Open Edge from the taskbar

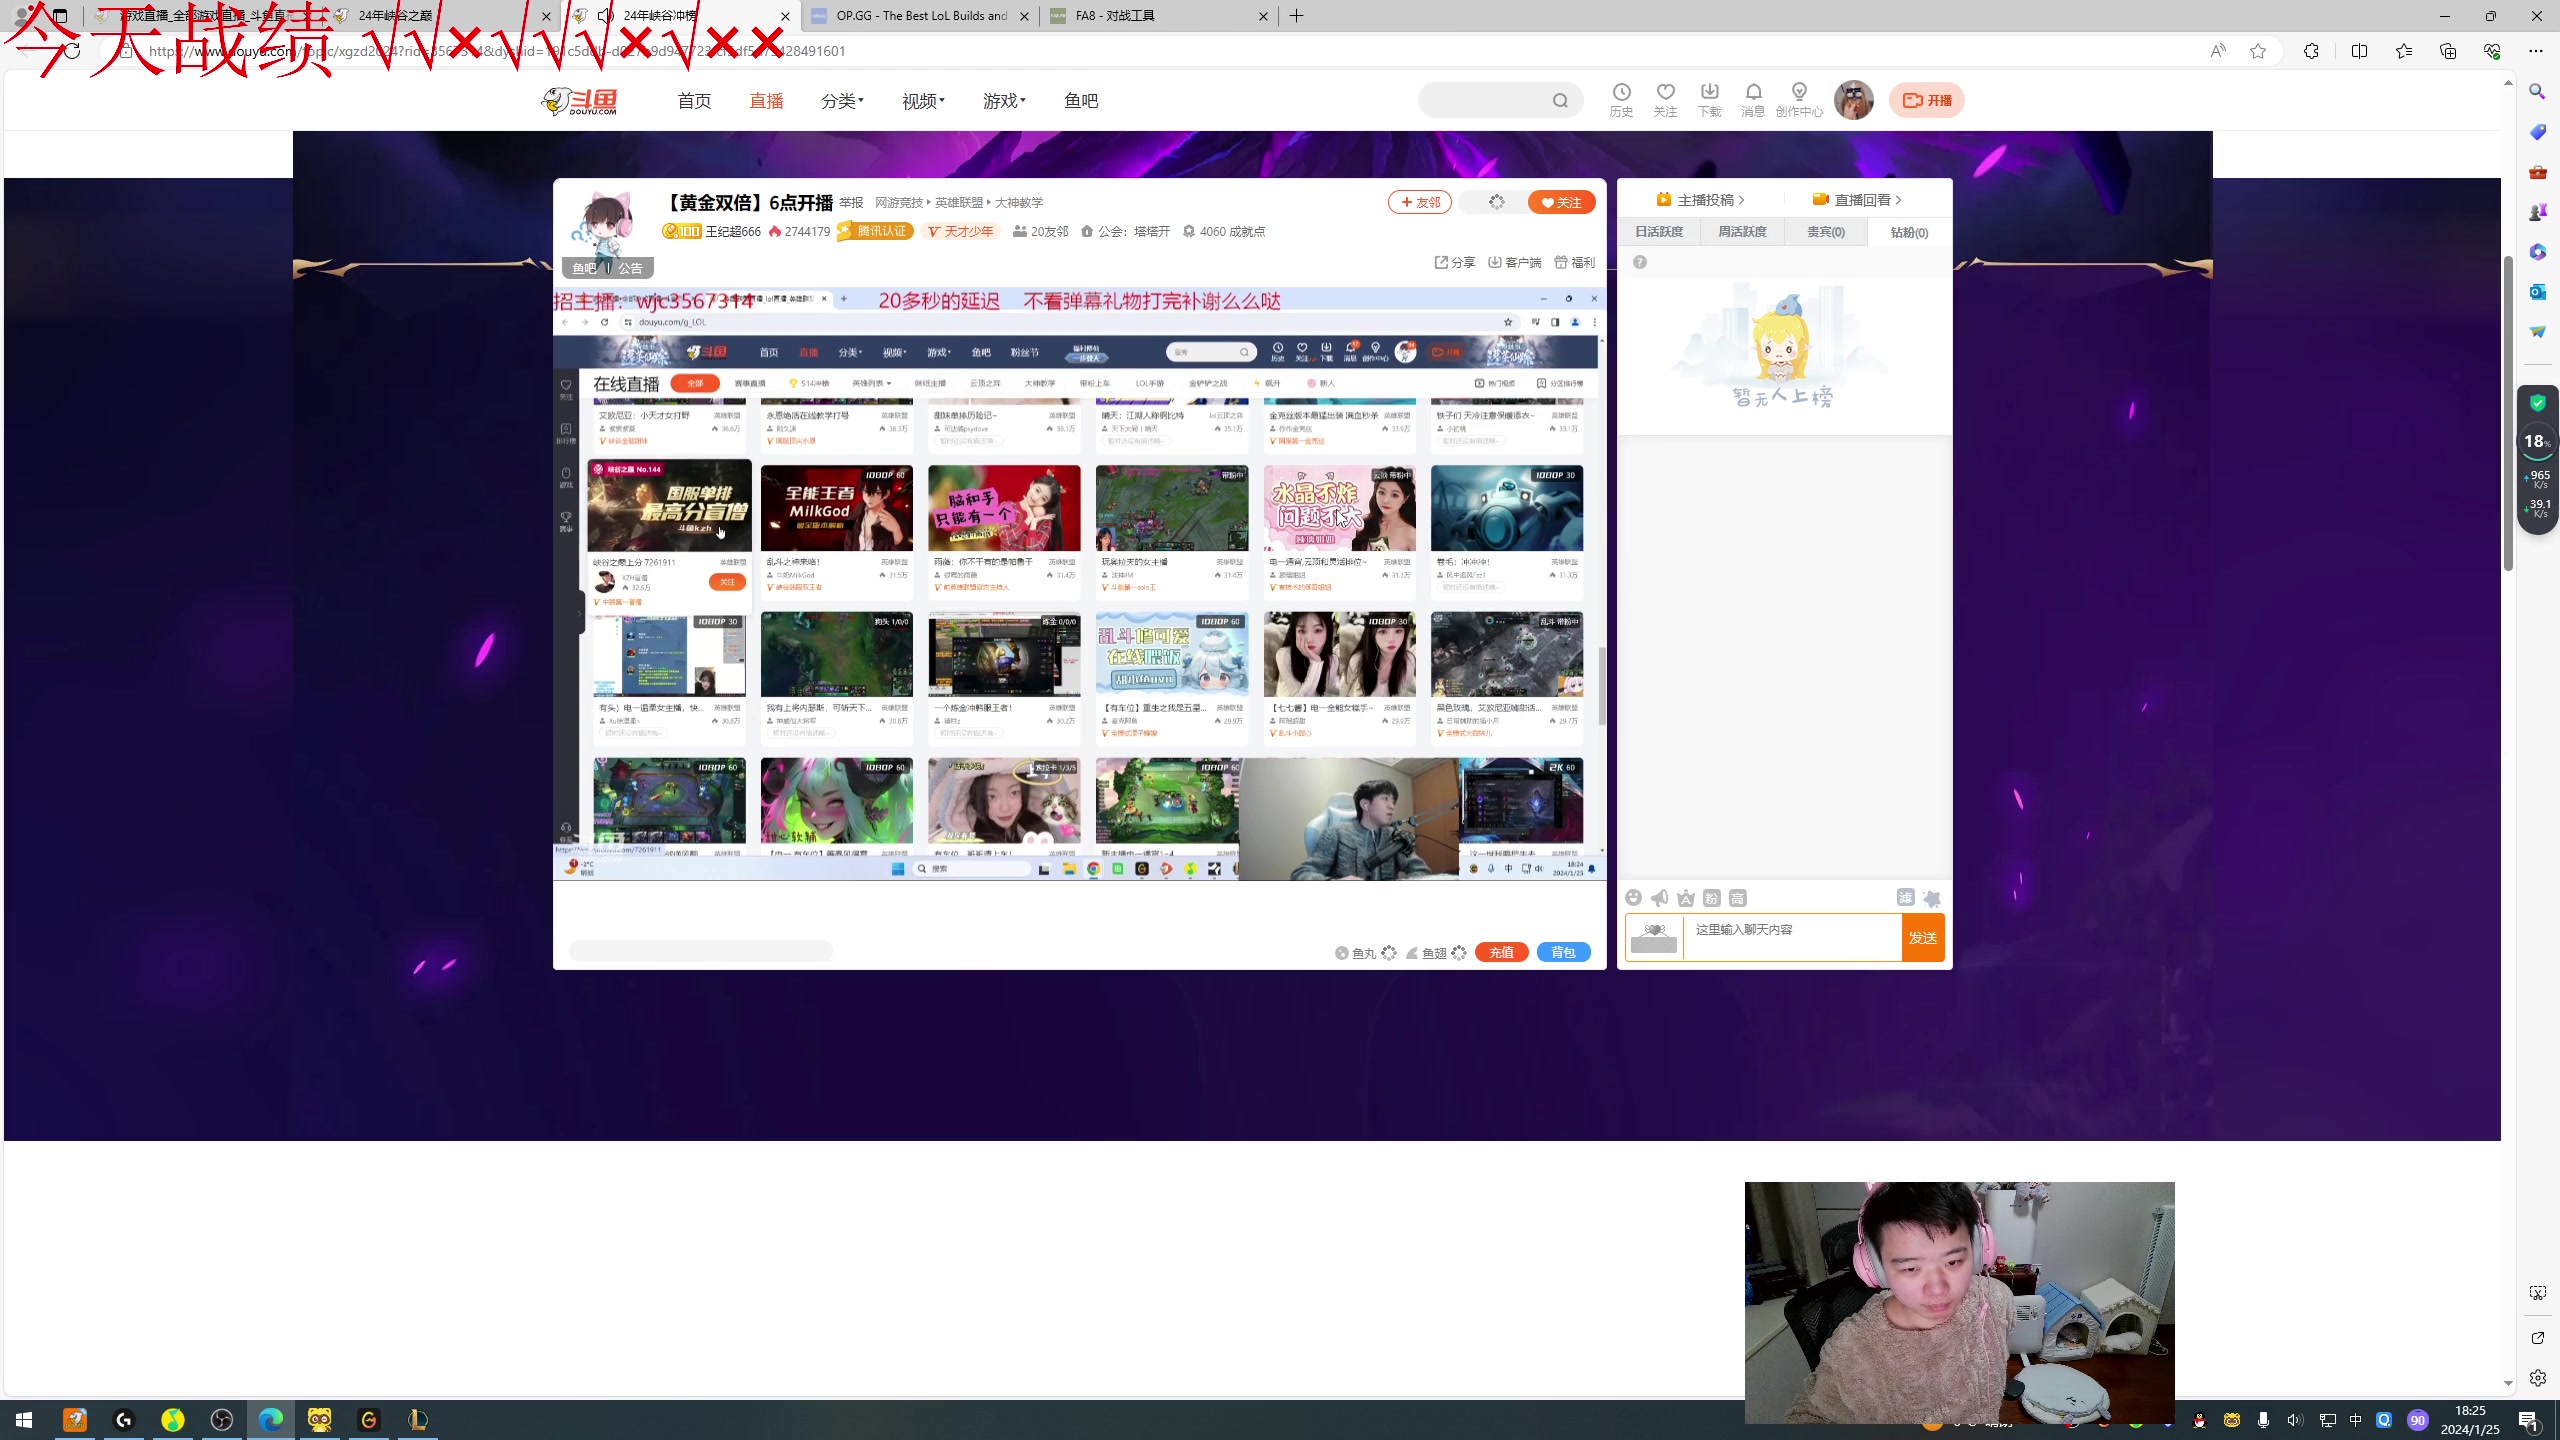click(x=271, y=1420)
